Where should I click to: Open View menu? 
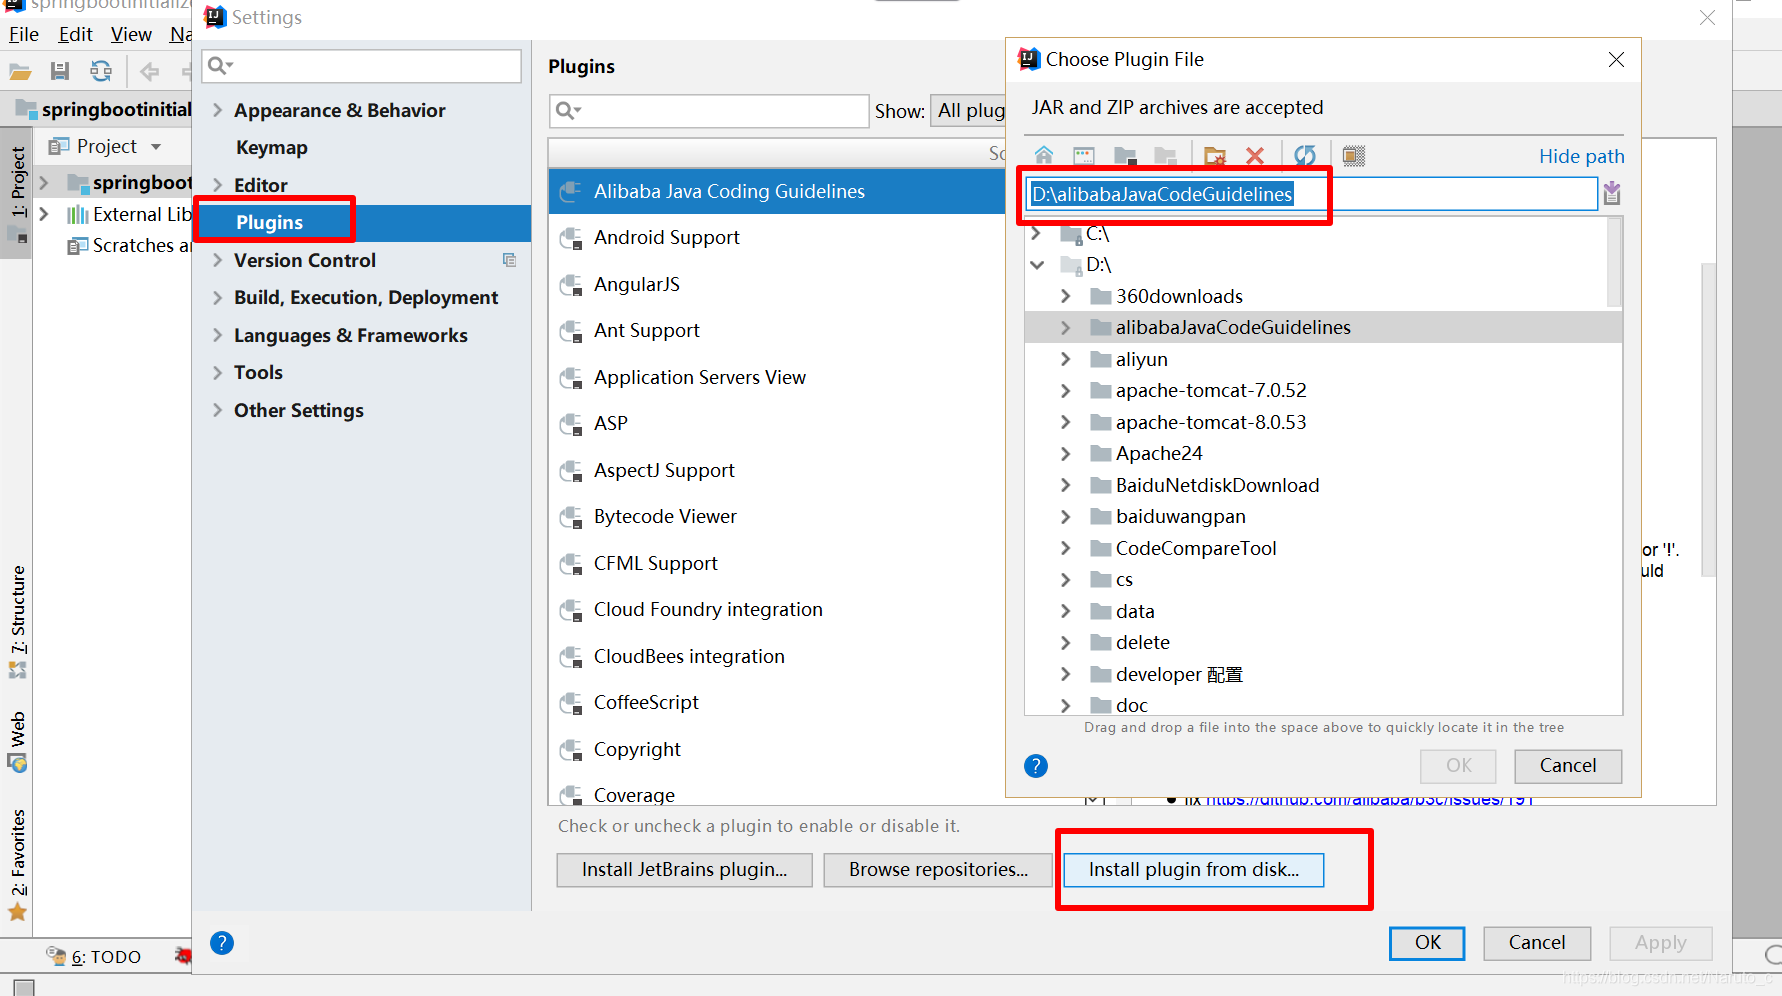click(131, 34)
